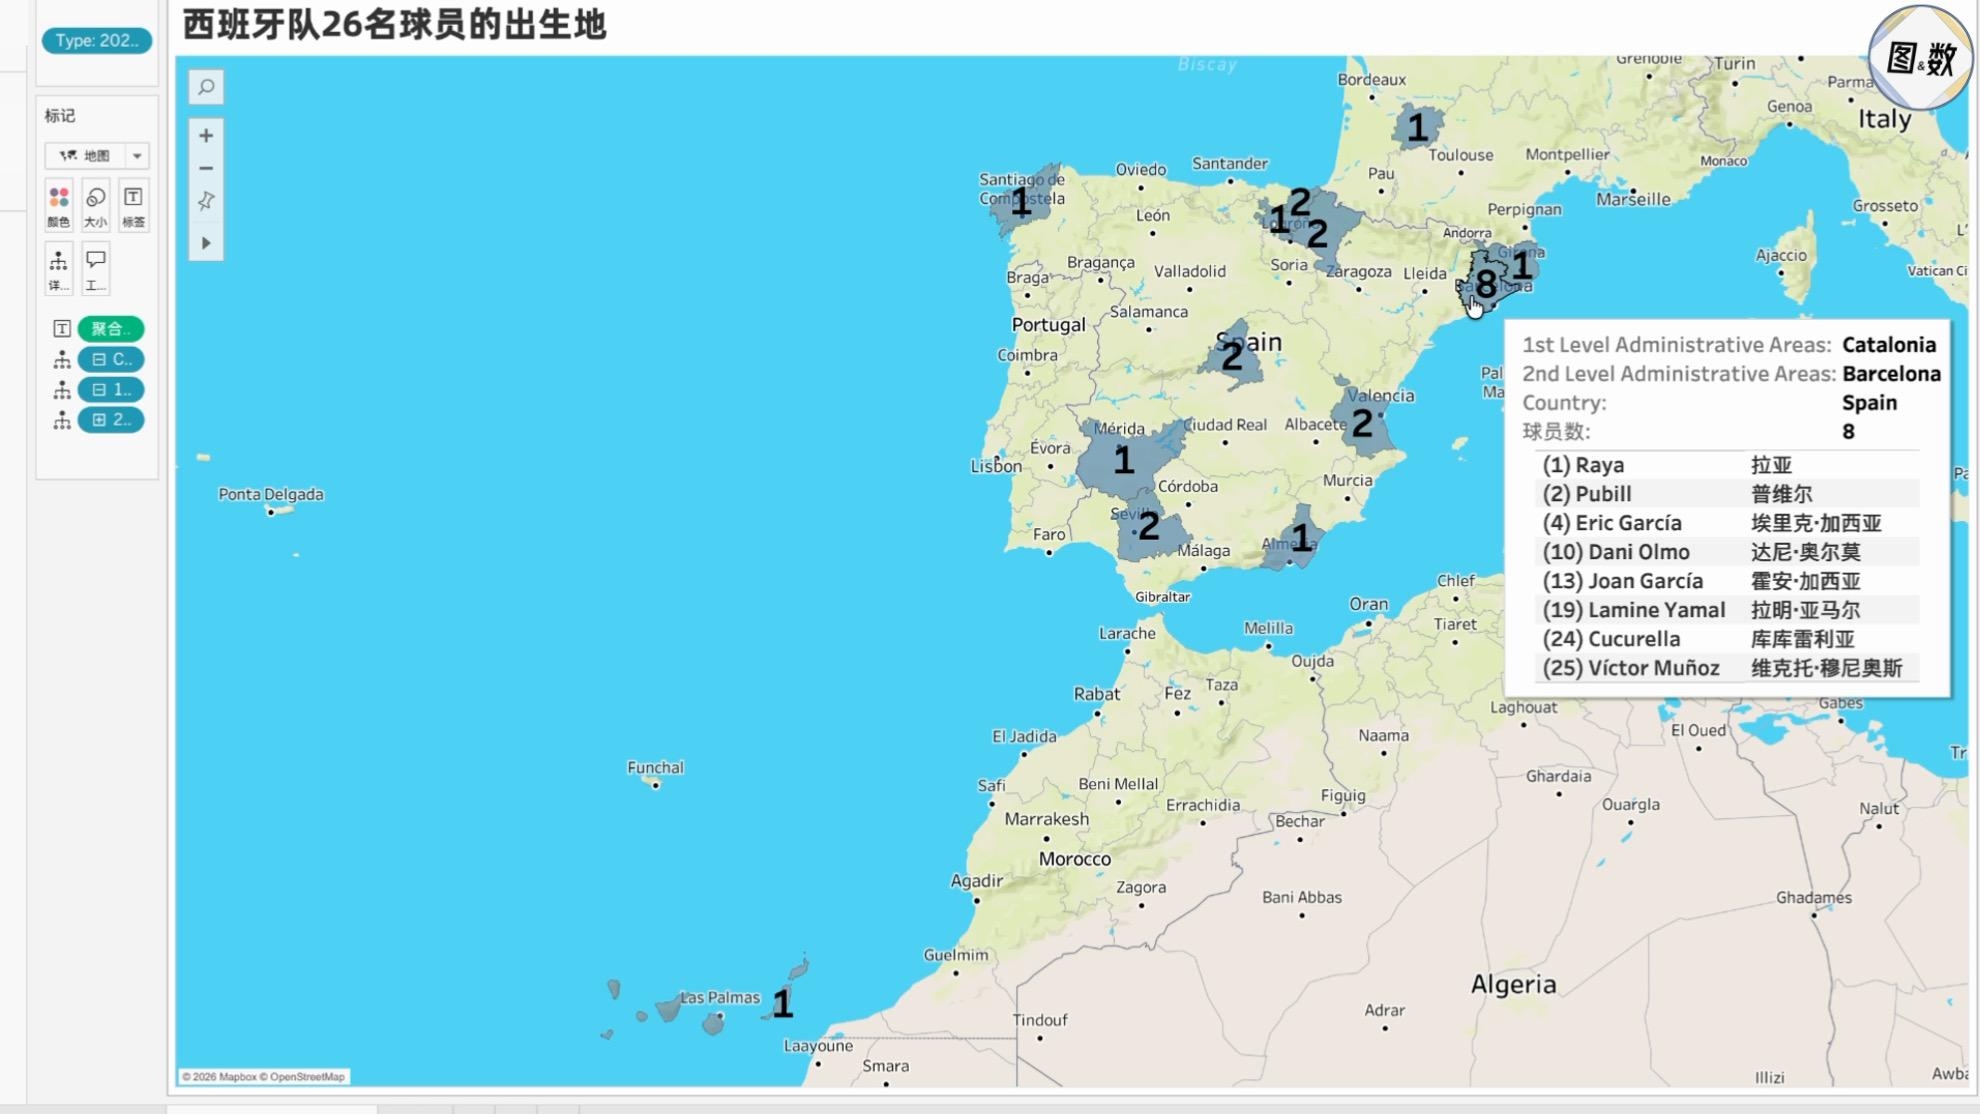This screenshot has height=1114, width=1980.
Task: Click the Valencia region marked 2
Action: pyautogui.click(x=1362, y=424)
